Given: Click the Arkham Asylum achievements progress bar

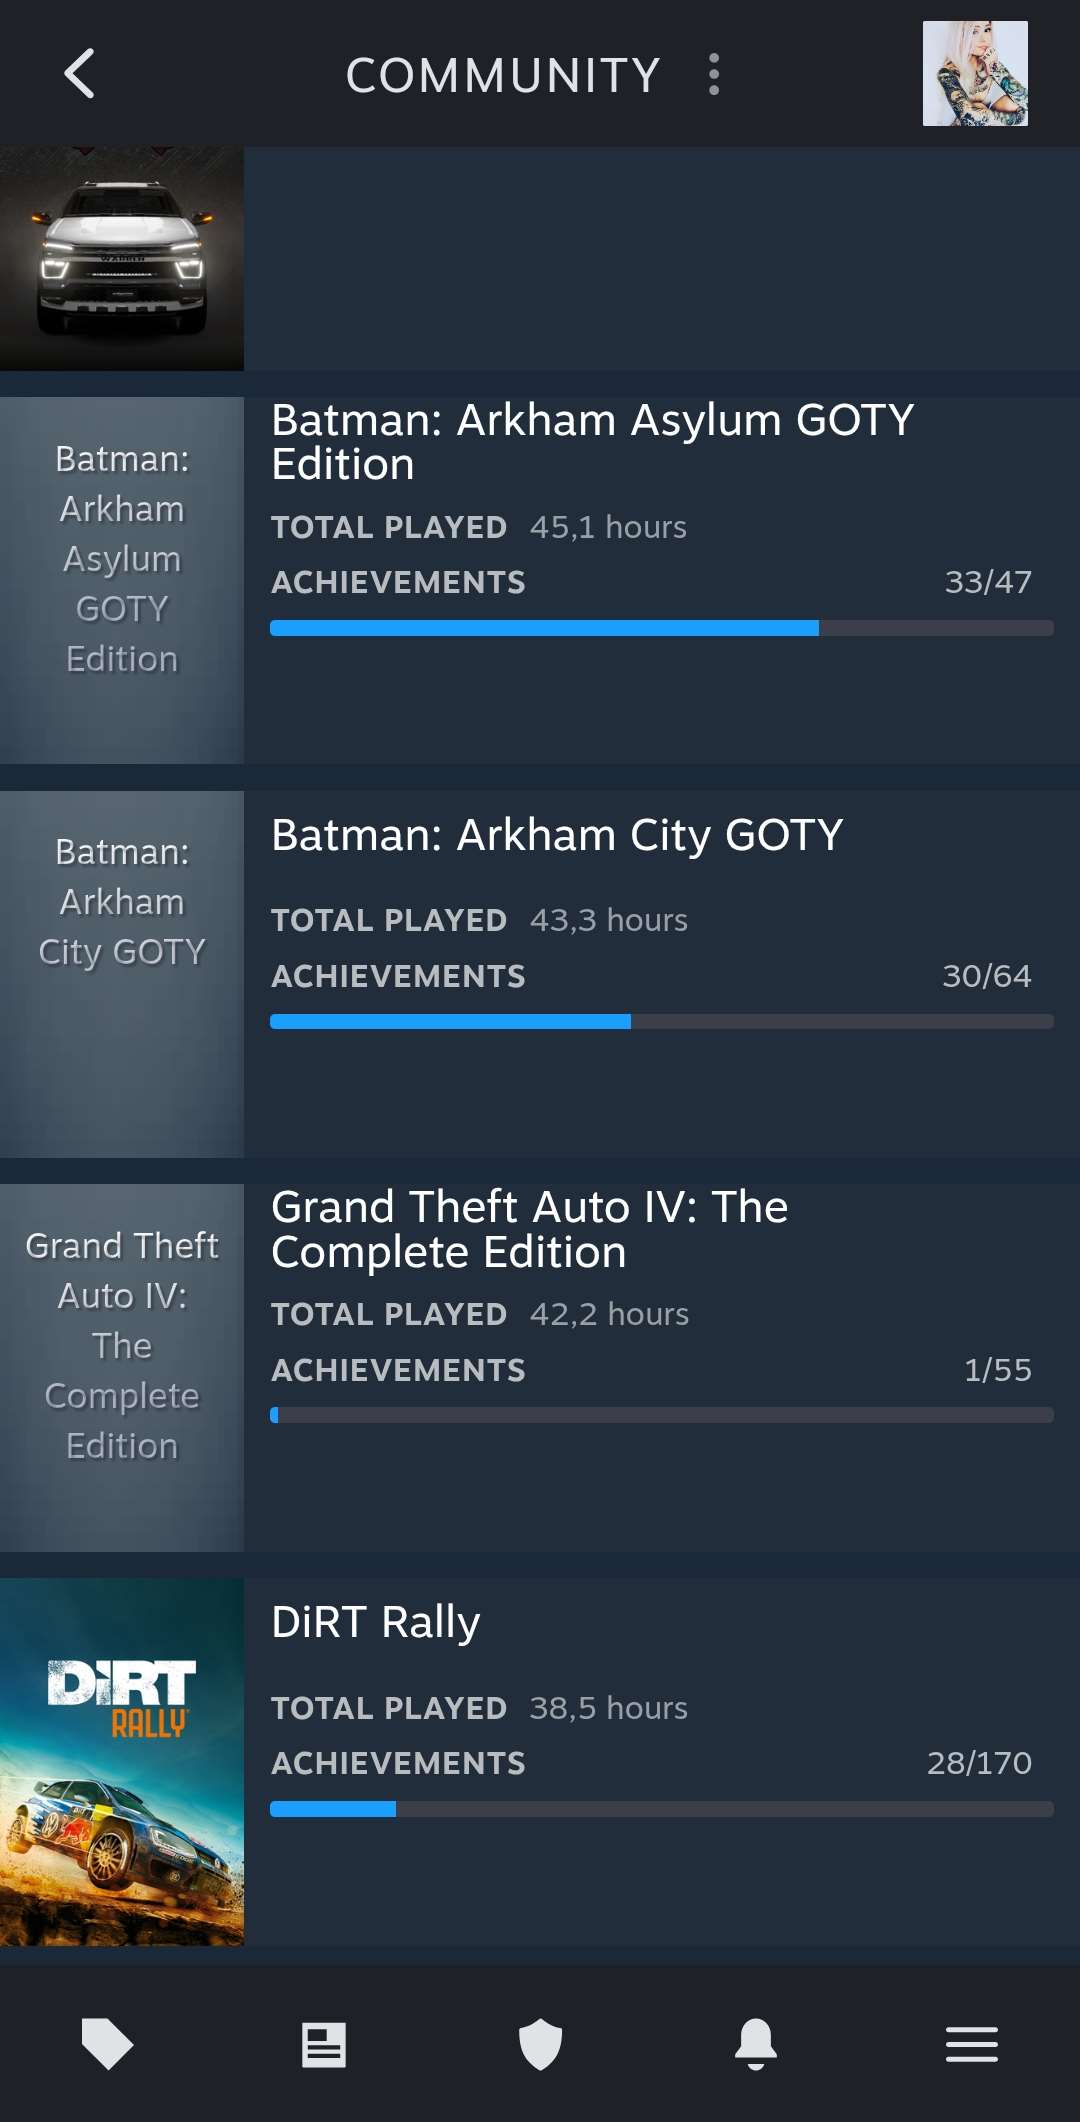Looking at the screenshot, I should coord(662,628).
